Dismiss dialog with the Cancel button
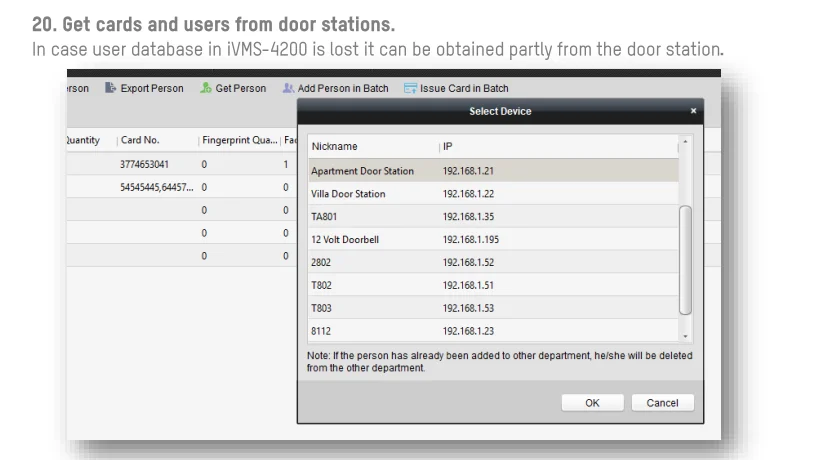Image resolution: width=836 pixels, height=460 pixels. click(662, 403)
